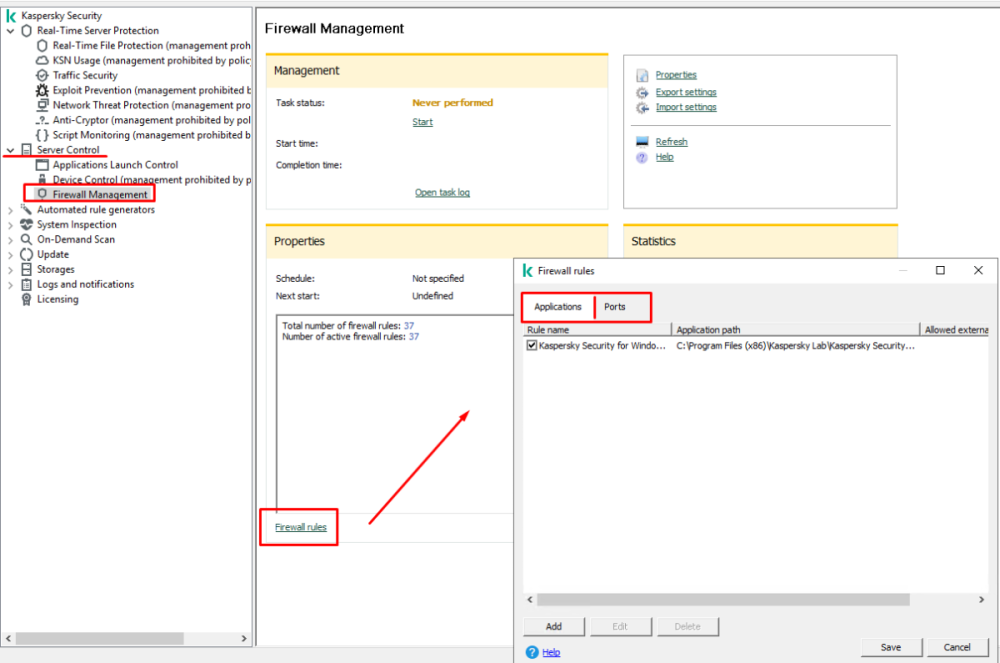Click the Traffic Security icon

pyautogui.click(x=42, y=75)
